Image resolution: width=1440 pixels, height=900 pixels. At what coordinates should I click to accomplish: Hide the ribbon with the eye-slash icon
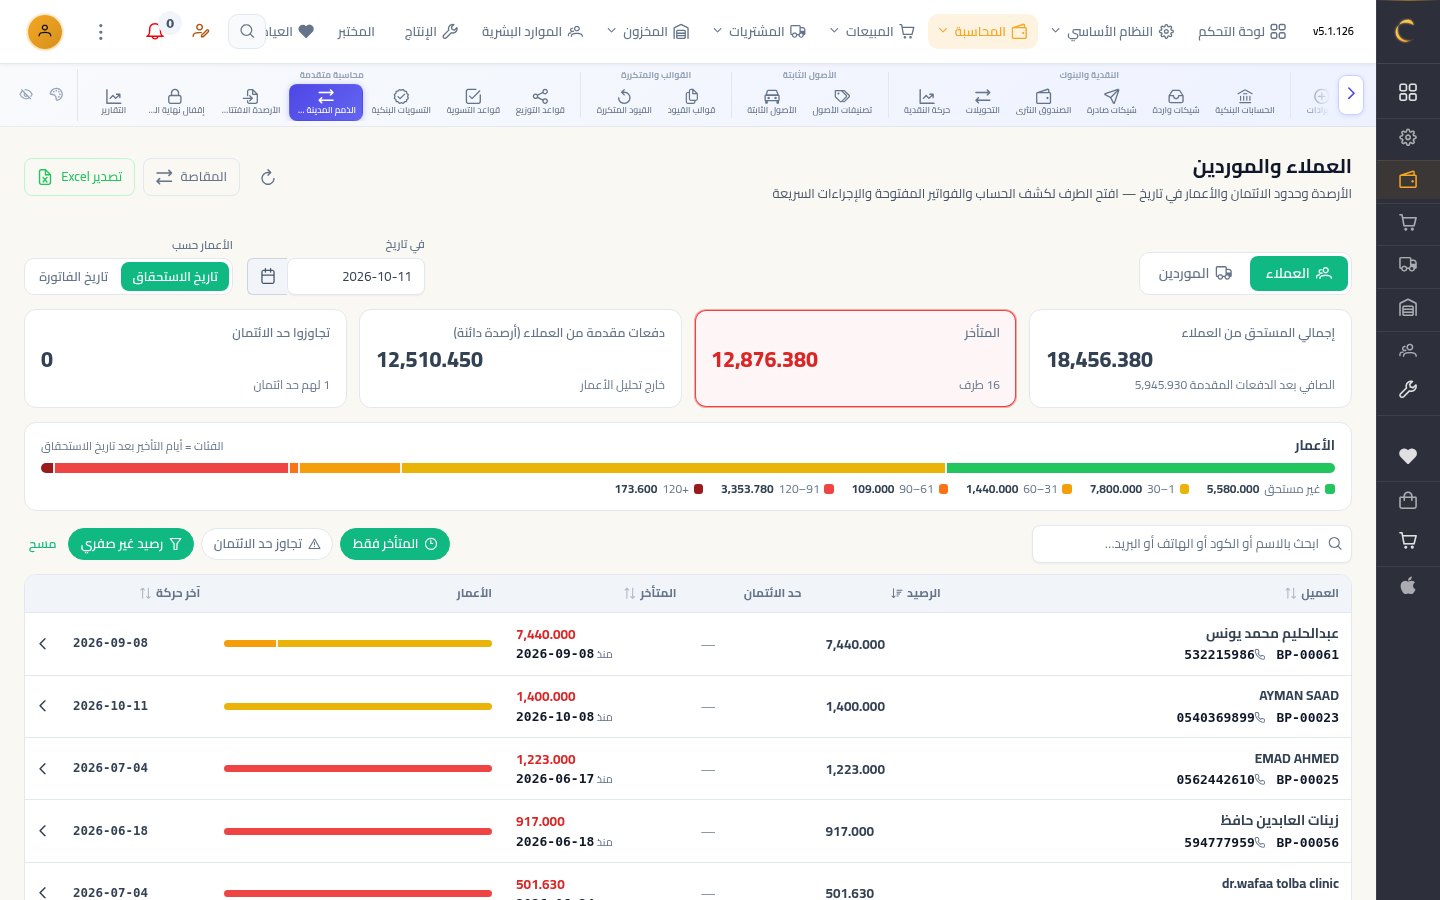tap(26, 95)
